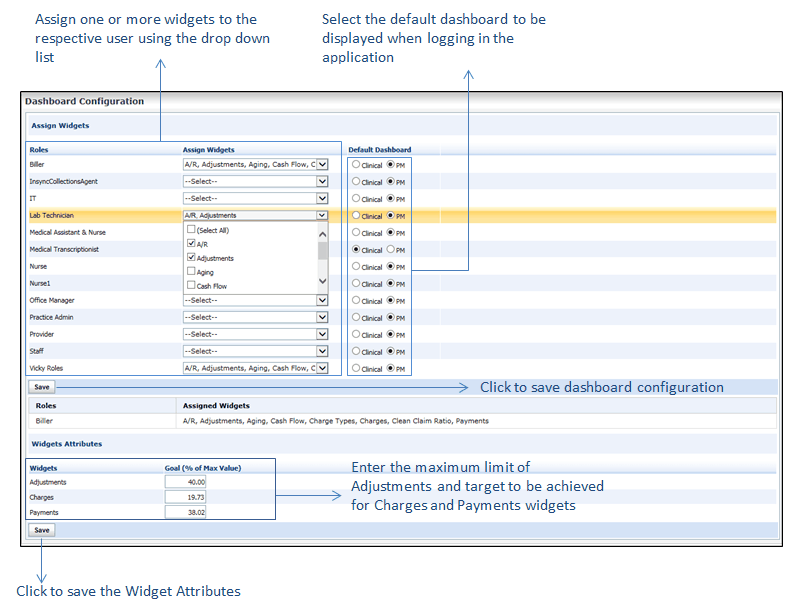Click the Widgets Attributes section heading
This screenshot has width=810, height=606.
coord(67,444)
